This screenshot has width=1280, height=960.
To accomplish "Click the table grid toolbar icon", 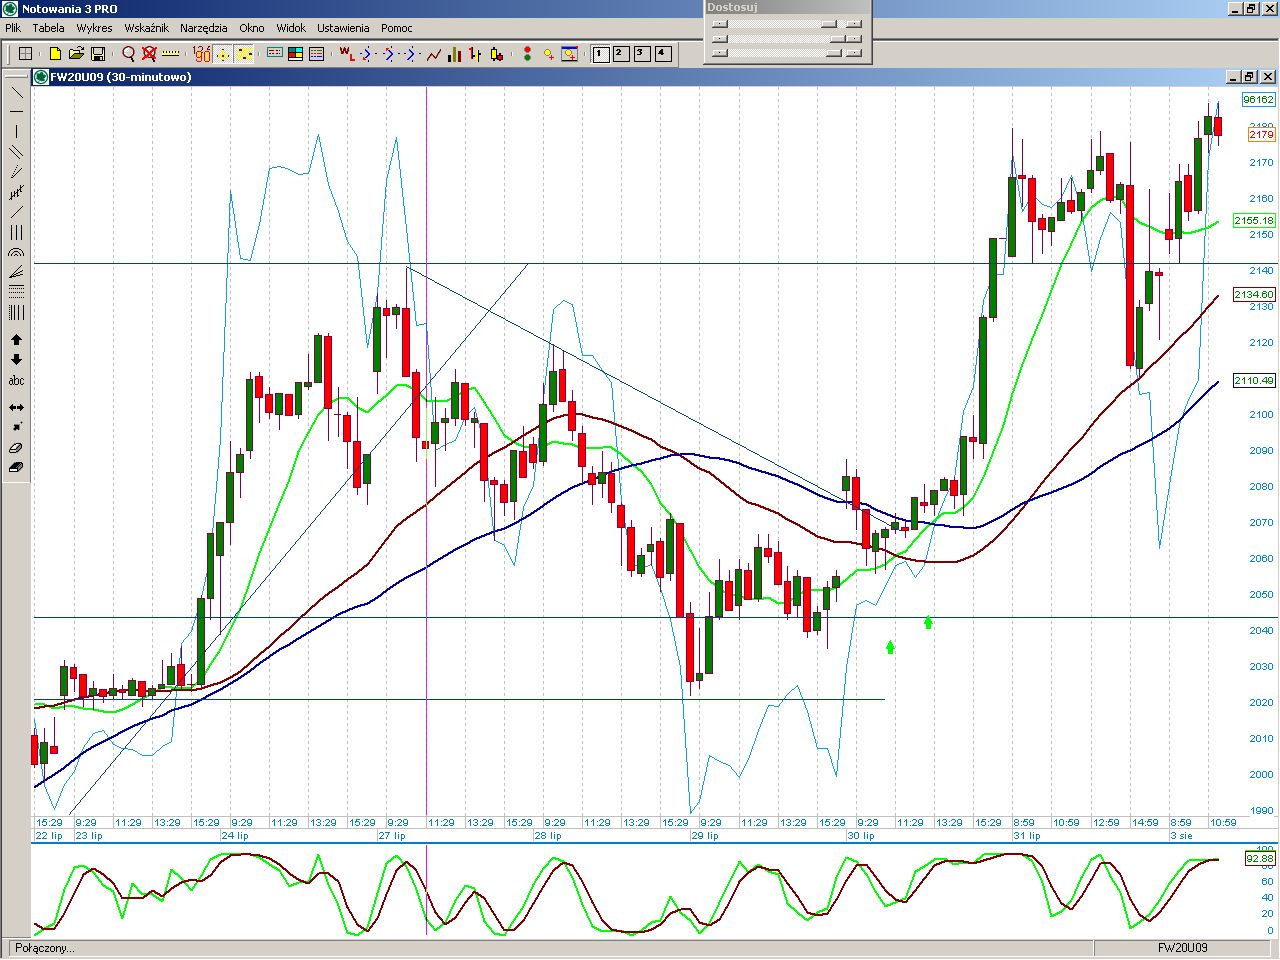I will (x=26, y=54).
